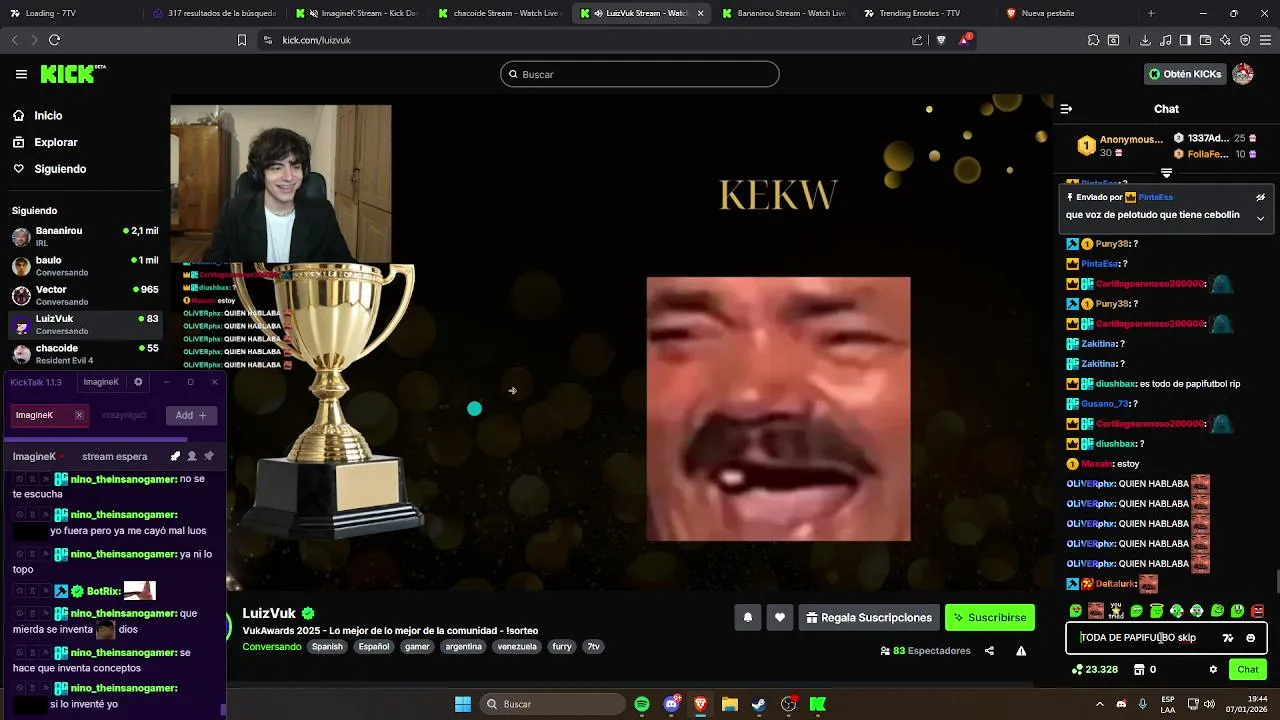Open Steam from the taskbar

point(759,704)
